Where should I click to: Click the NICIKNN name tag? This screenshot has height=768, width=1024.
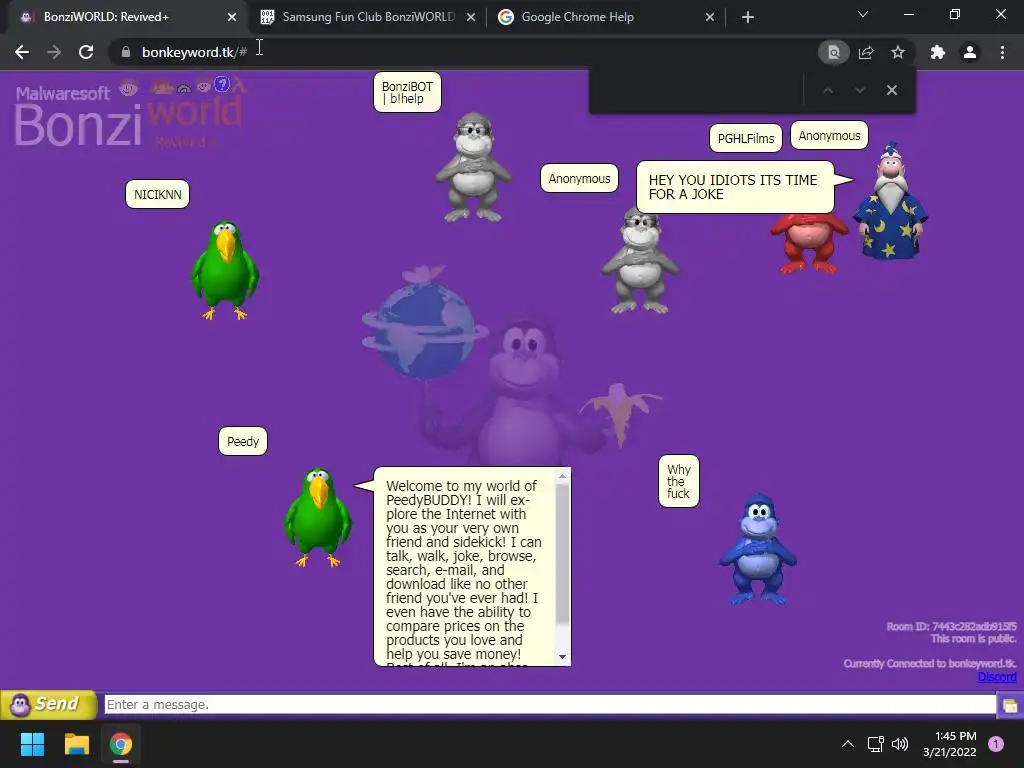(x=157, y=195)
